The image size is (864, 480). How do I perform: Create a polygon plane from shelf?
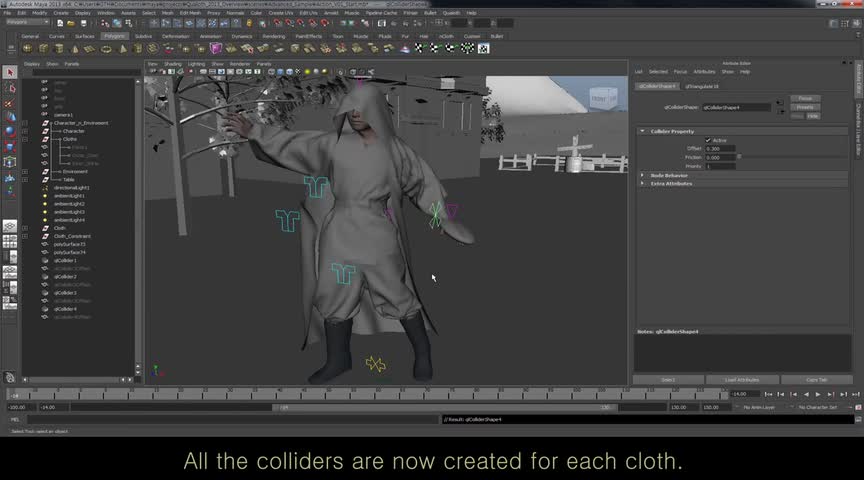89,48
